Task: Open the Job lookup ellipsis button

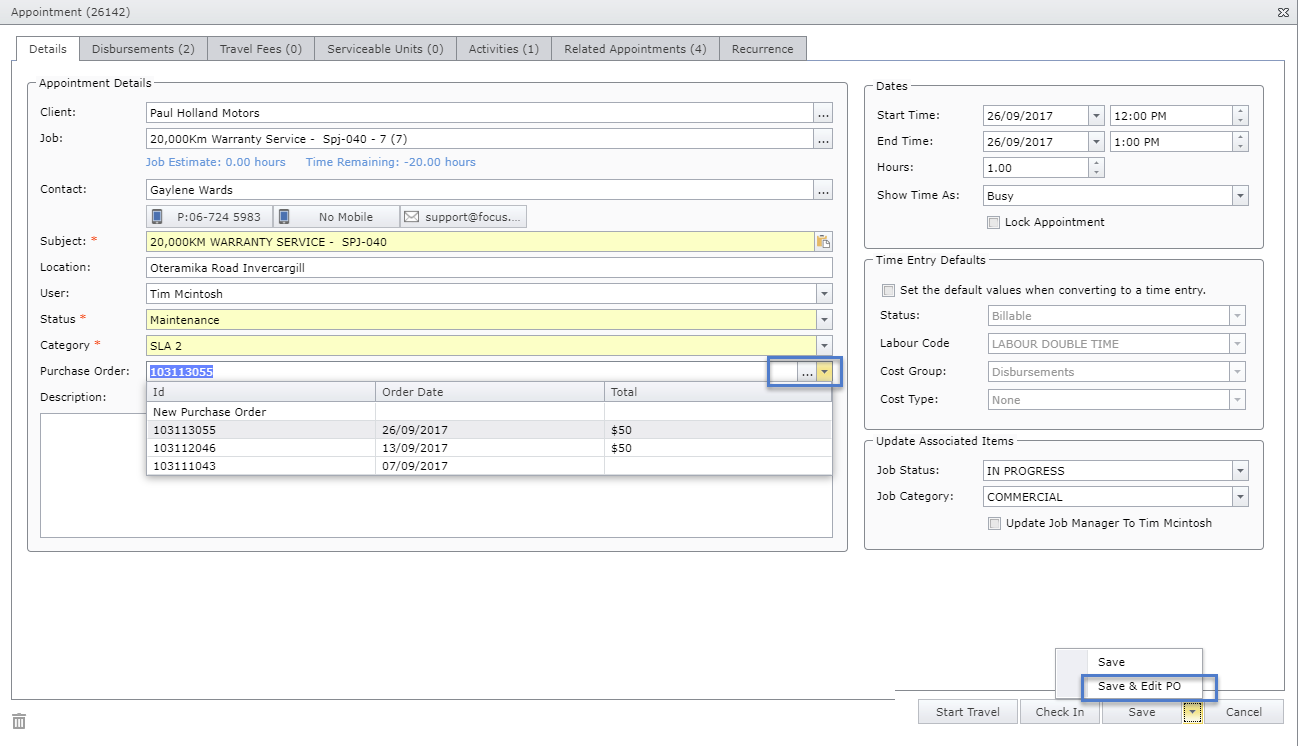Action: (x=823, y=139)
